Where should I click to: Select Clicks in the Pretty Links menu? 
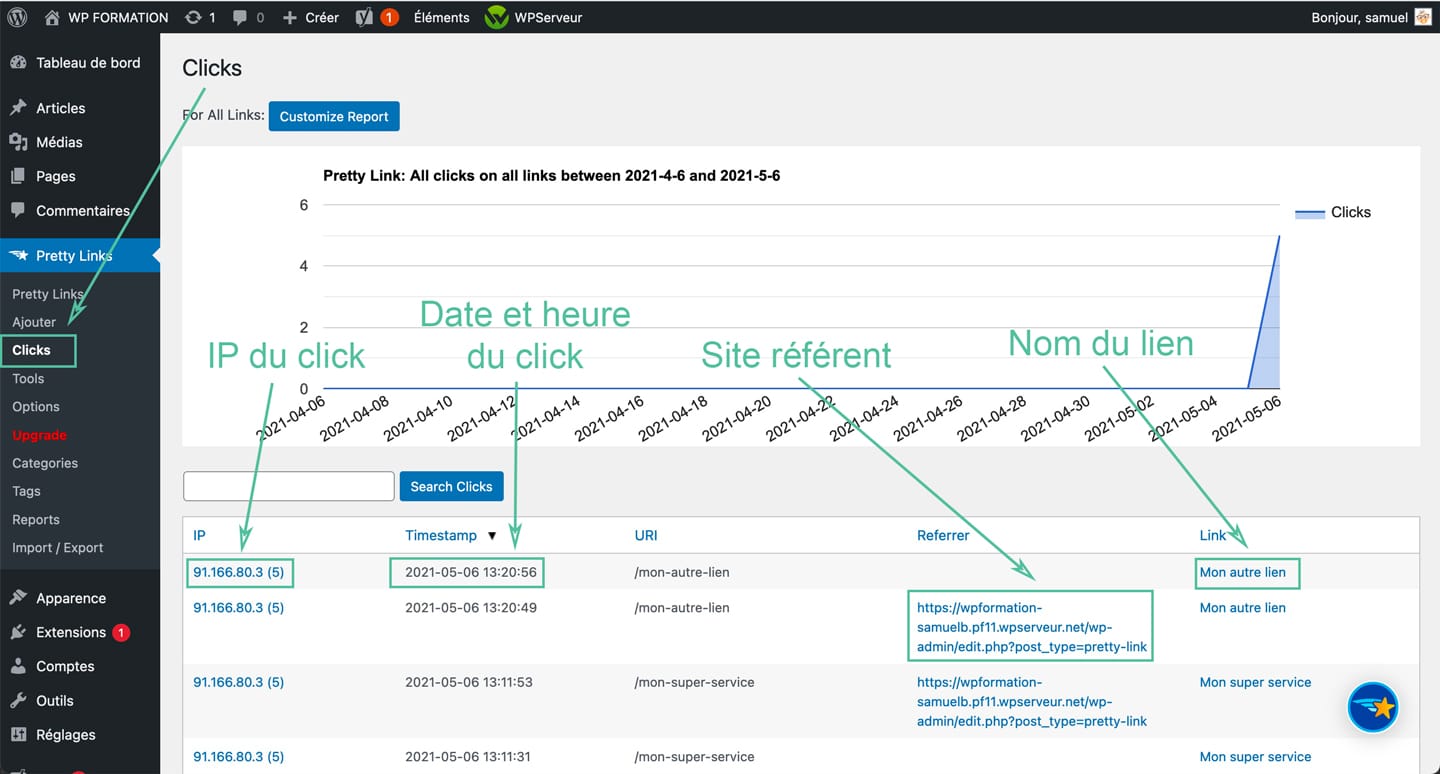31,350
